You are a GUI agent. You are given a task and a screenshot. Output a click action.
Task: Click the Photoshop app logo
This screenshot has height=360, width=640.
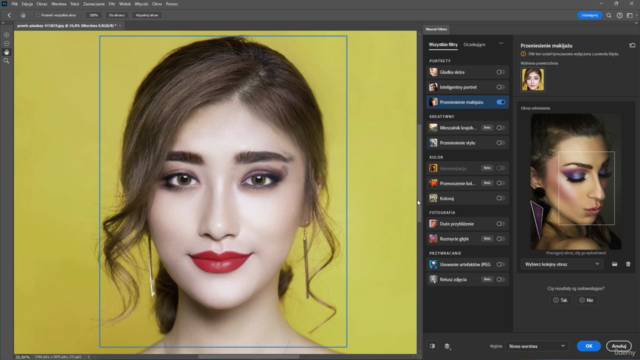[4, 4]
